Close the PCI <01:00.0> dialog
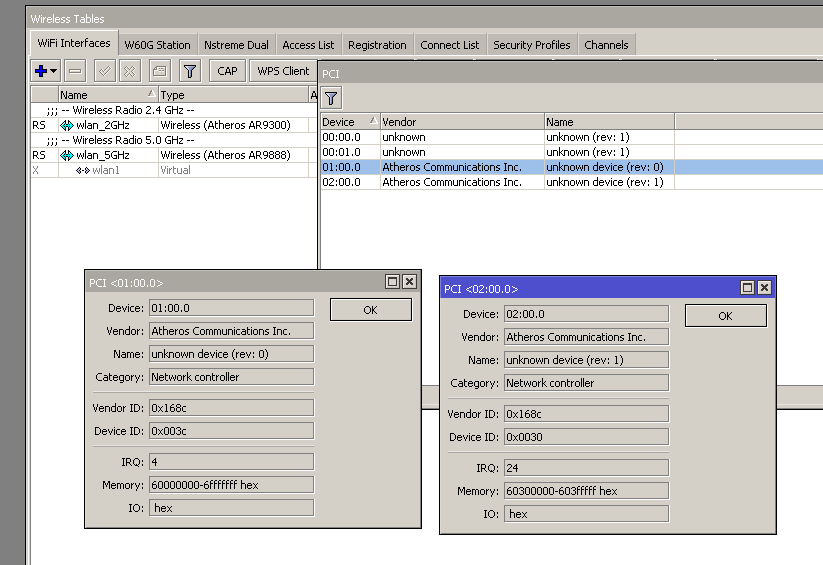The width and height of the screenshot is (823, 565). point(409,282)
